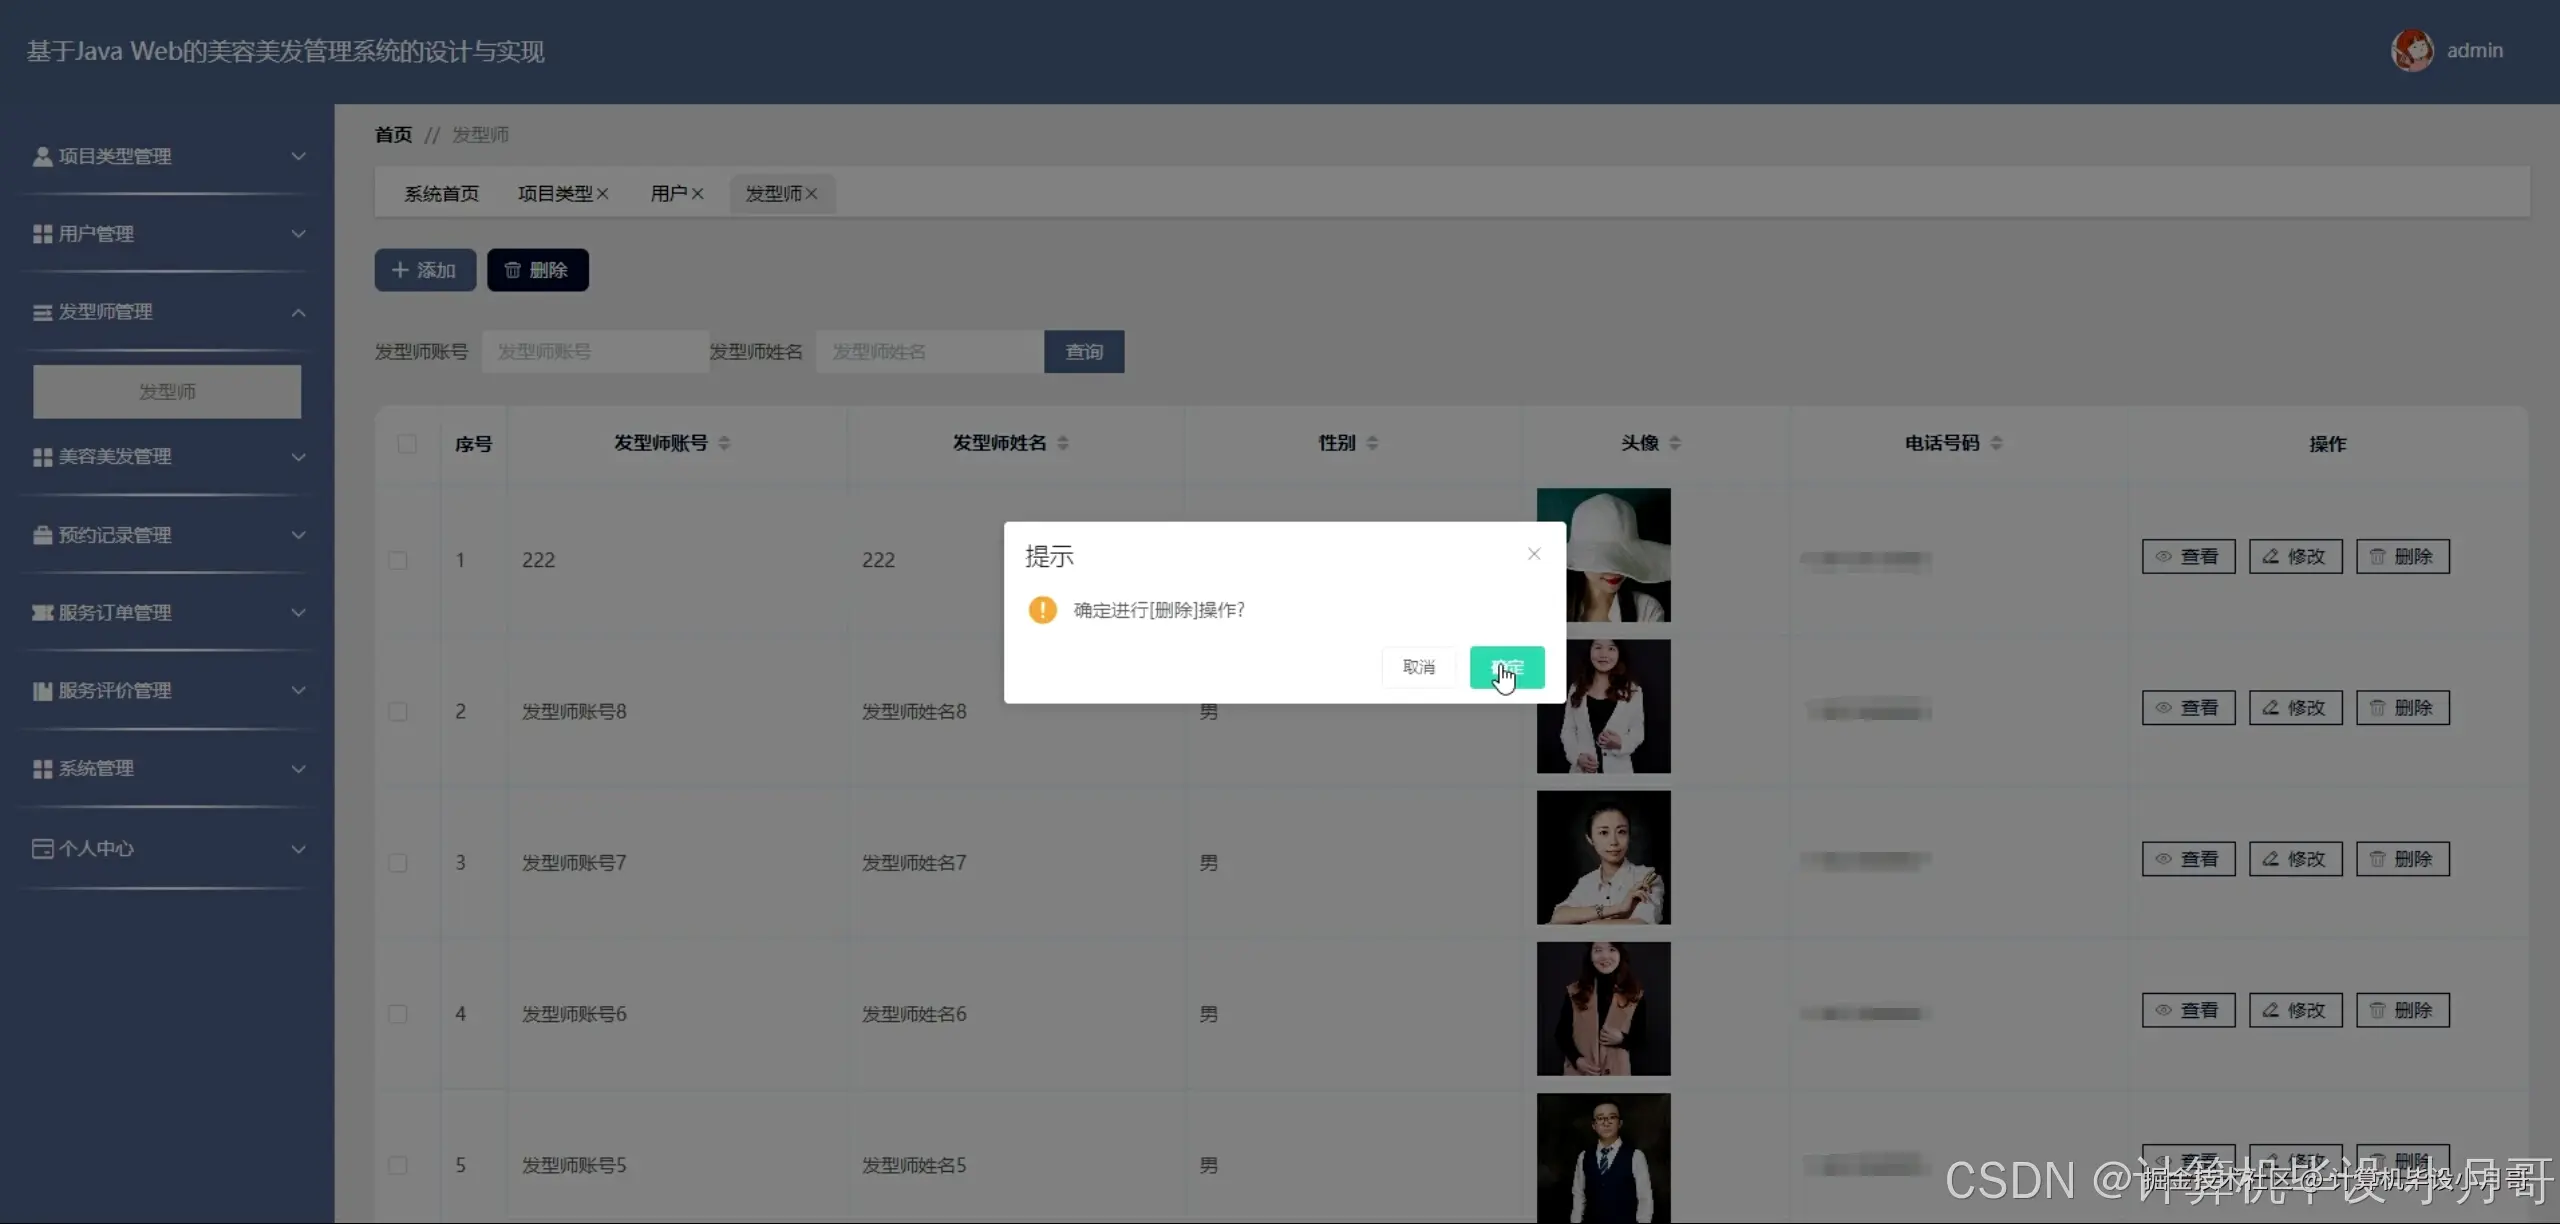Confirm deletion with green 确定 button

1506,667
